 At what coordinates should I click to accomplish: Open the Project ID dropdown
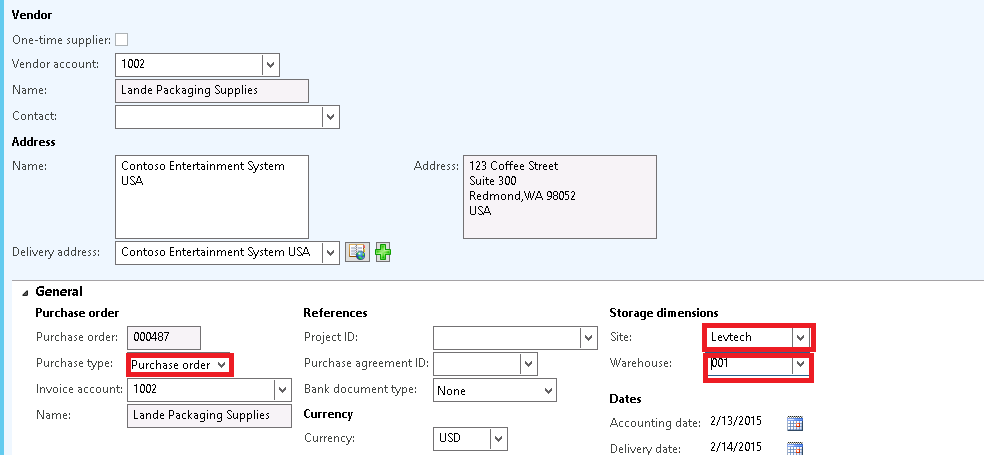coord(588,338)
